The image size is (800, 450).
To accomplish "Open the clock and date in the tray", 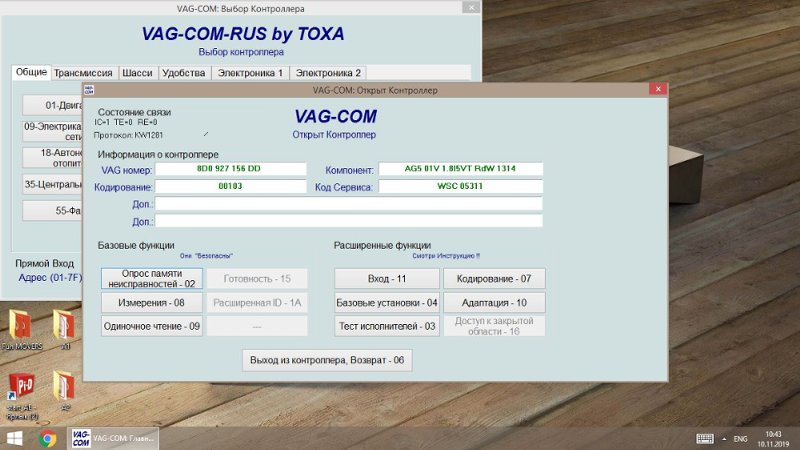I will (773, 439).
